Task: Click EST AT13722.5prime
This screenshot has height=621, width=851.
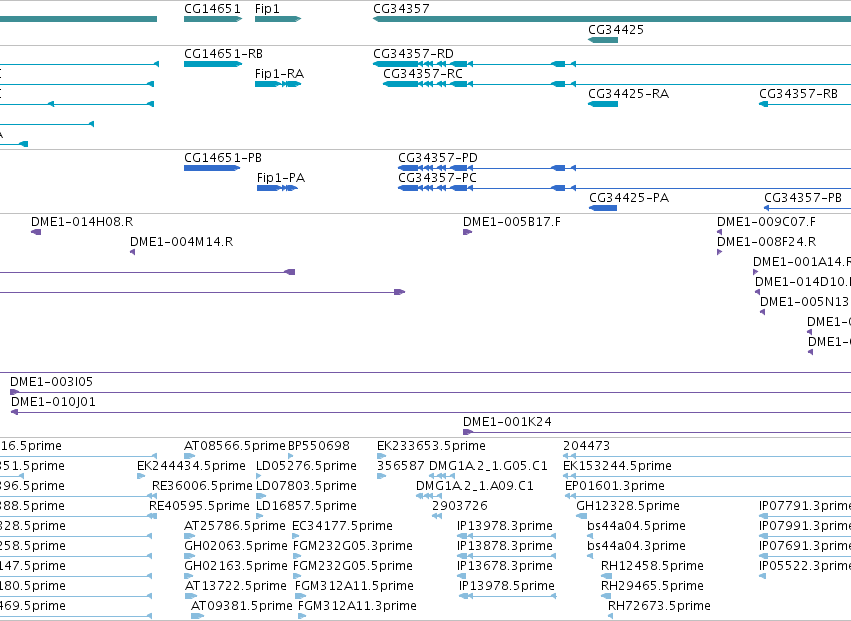Action: pos(236,587)
